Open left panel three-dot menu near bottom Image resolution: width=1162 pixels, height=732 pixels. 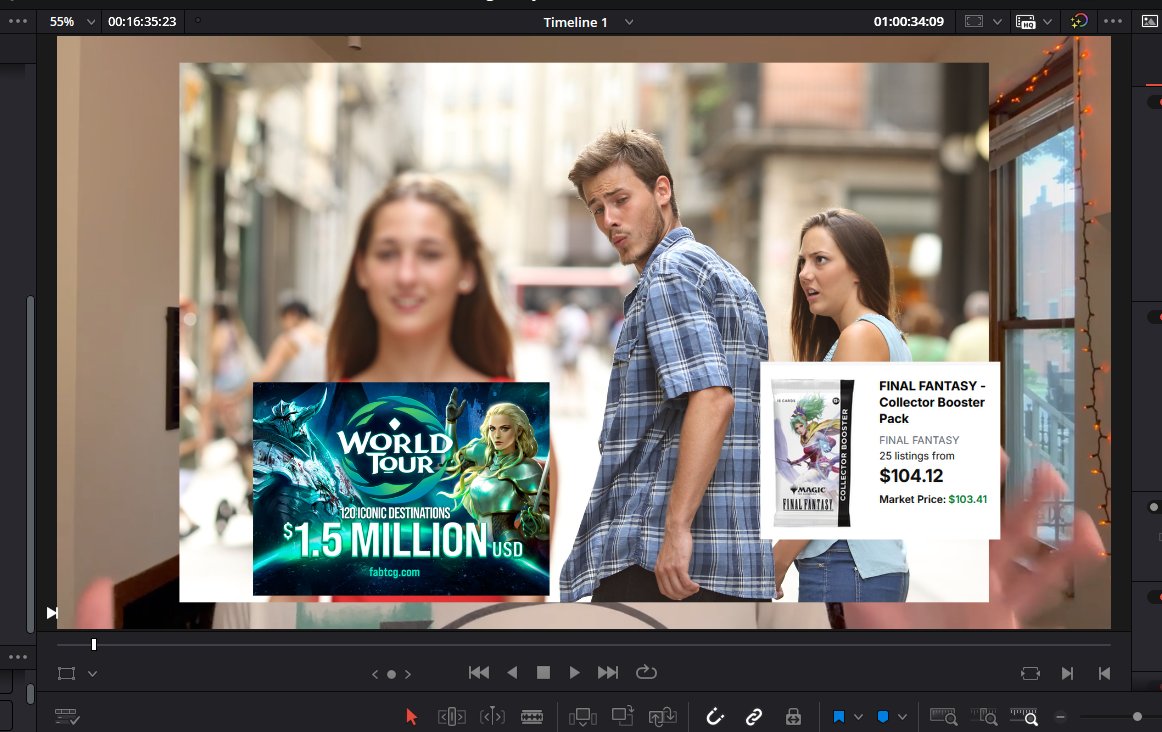(18, 656)
